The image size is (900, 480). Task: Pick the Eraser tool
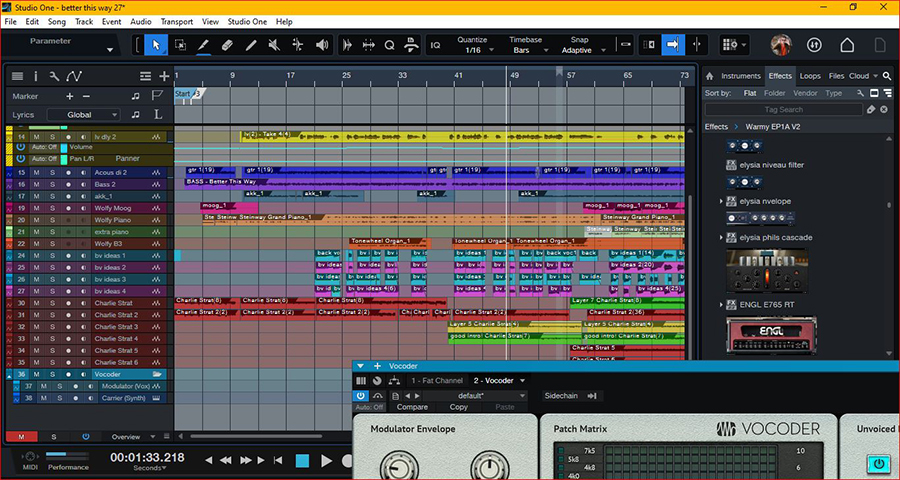(x=227, y=45)
